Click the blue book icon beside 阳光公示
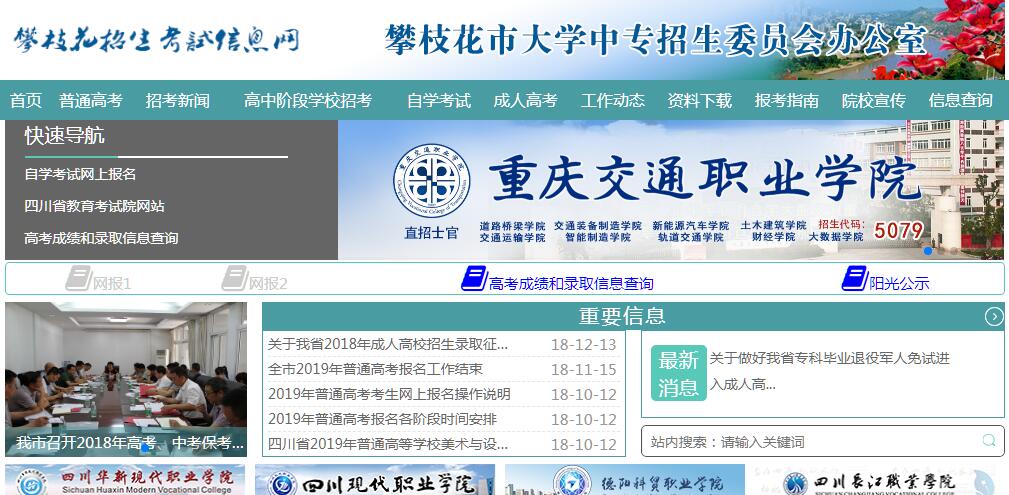 tap(854, 279)
